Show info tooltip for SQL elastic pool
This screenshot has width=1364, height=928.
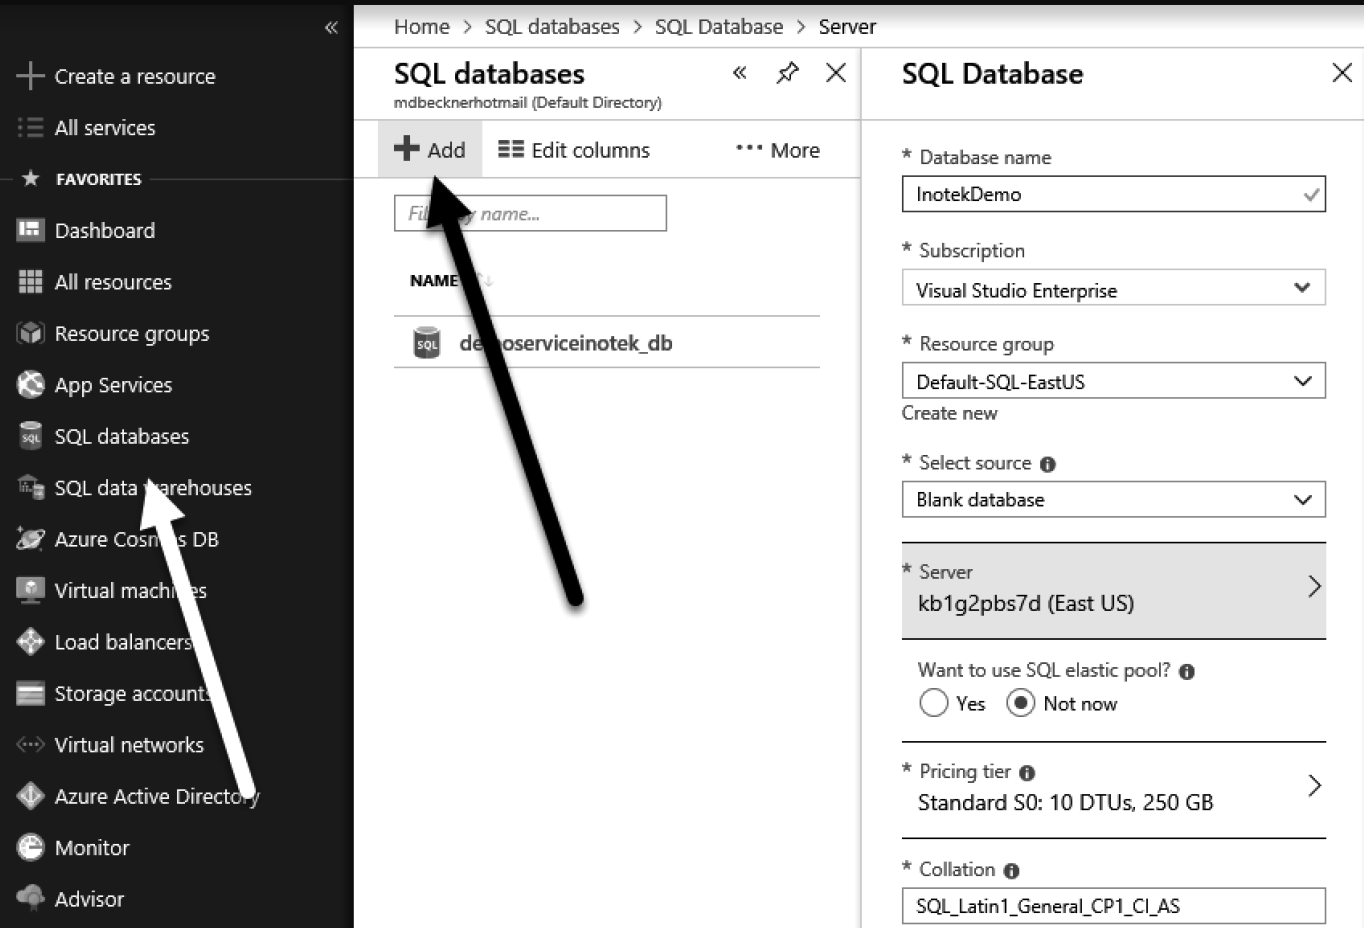pyautogui.click(x=1187, y=672)
